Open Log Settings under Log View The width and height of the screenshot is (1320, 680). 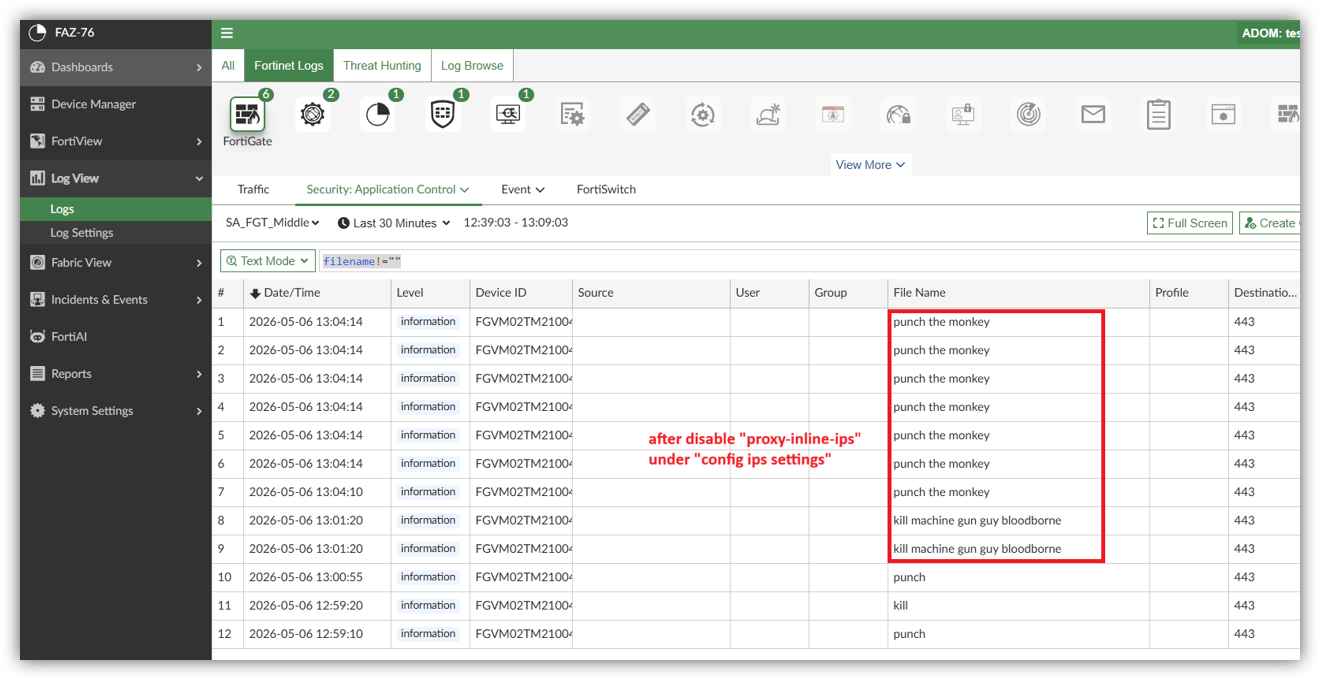116,233
